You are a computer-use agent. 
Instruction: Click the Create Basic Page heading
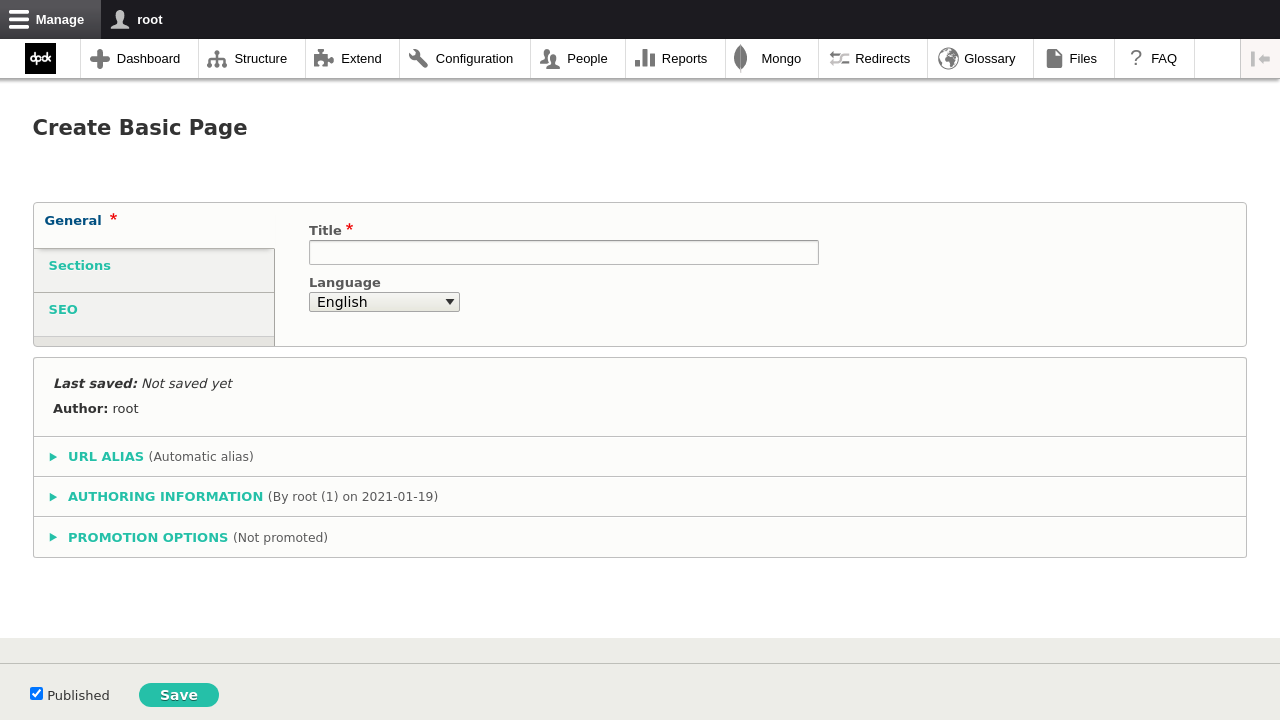tap(140, 128)
